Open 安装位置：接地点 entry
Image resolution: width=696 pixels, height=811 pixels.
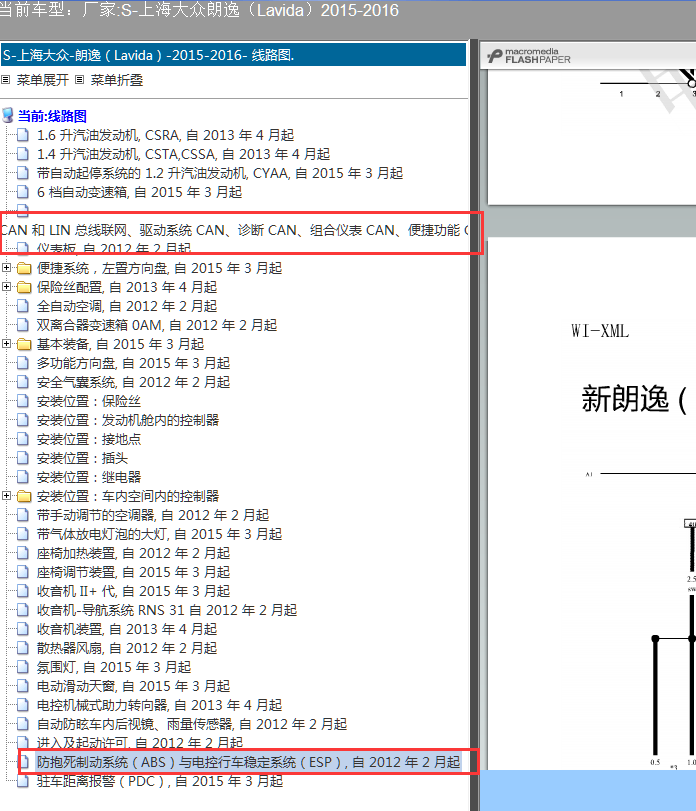click(x=88, y=440)
